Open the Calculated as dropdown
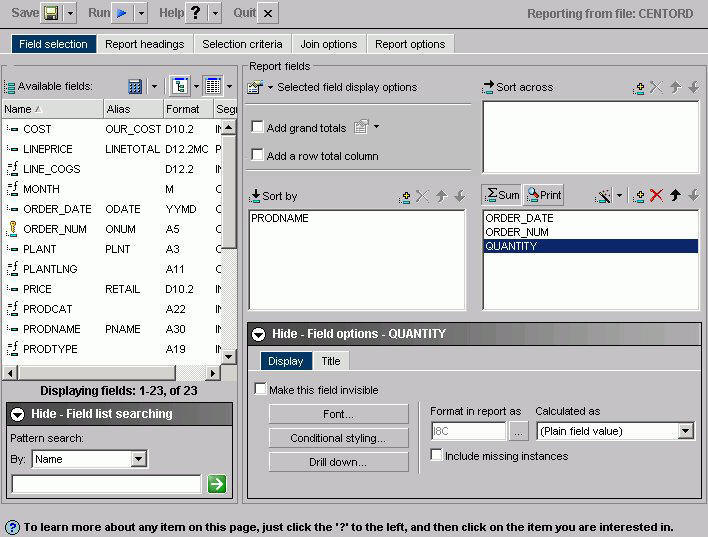This screenshot has height=537, width=708. (685, 431)
